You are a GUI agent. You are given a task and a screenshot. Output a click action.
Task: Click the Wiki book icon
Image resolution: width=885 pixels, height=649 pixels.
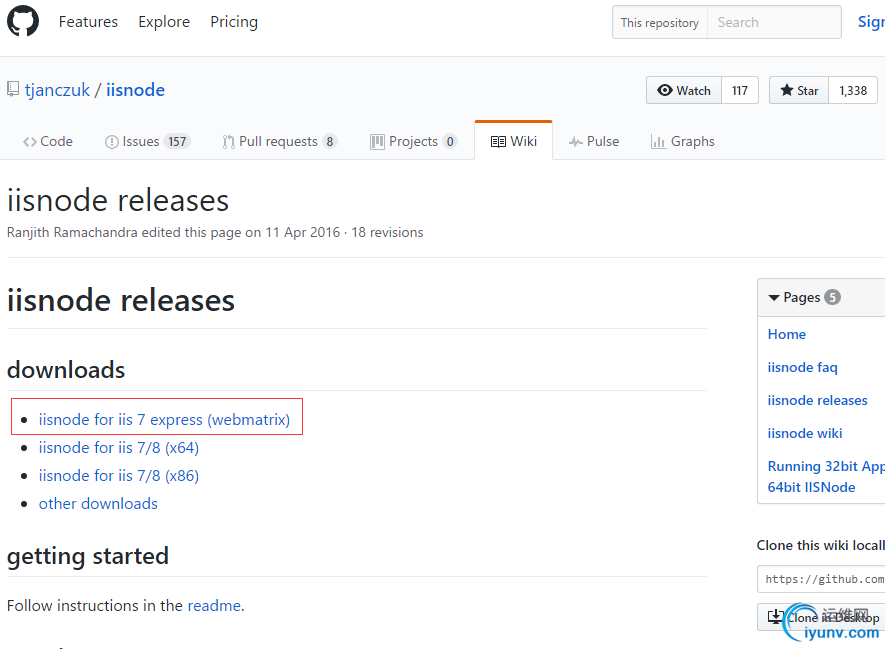498,142
